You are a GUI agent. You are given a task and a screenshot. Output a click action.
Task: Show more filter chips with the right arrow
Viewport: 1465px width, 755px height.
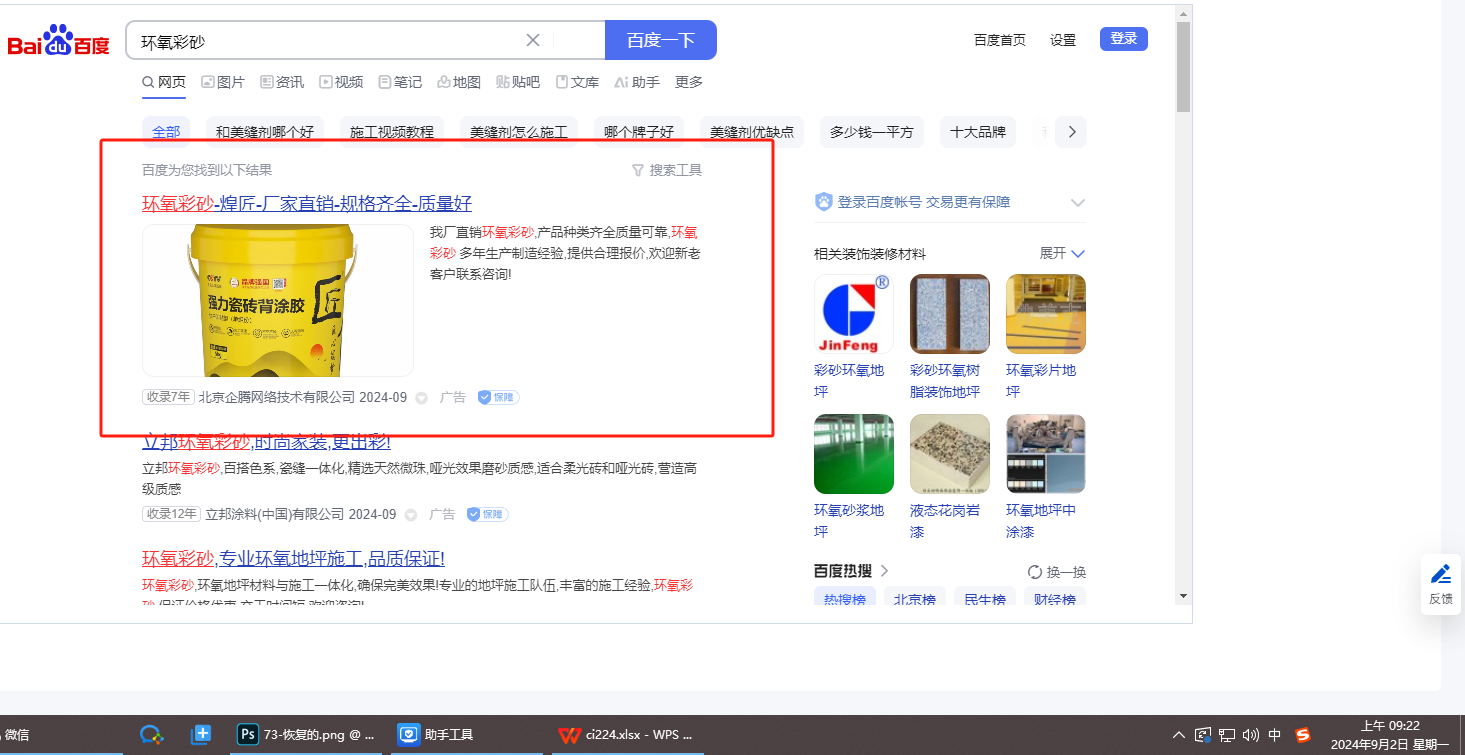pyautogui.click(x=1071, y=132)
